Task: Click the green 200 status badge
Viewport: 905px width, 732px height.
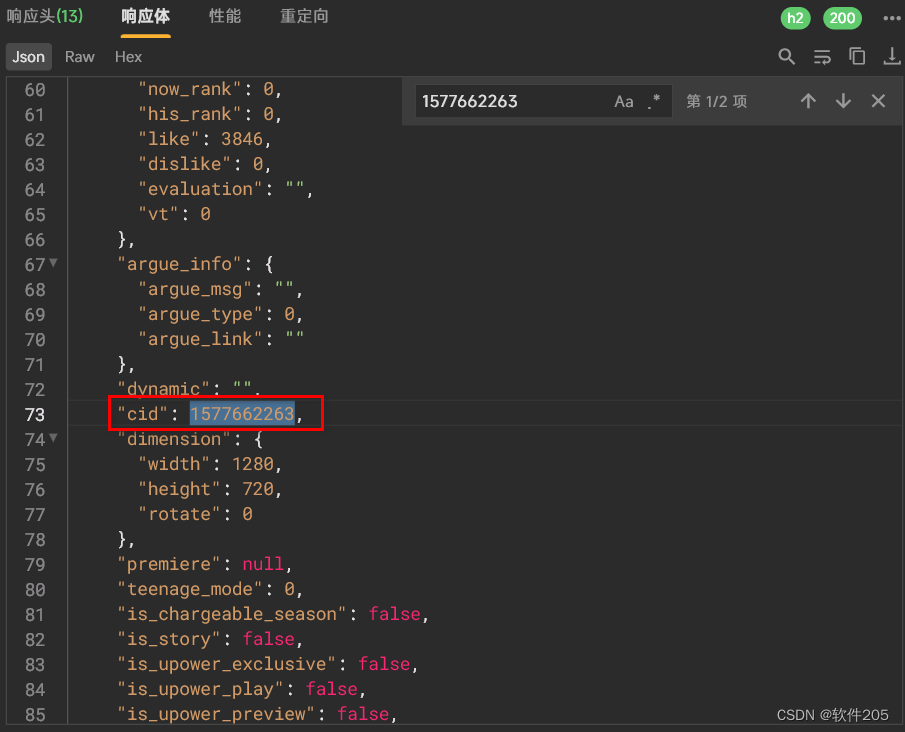Action: [x=842, y=18]
